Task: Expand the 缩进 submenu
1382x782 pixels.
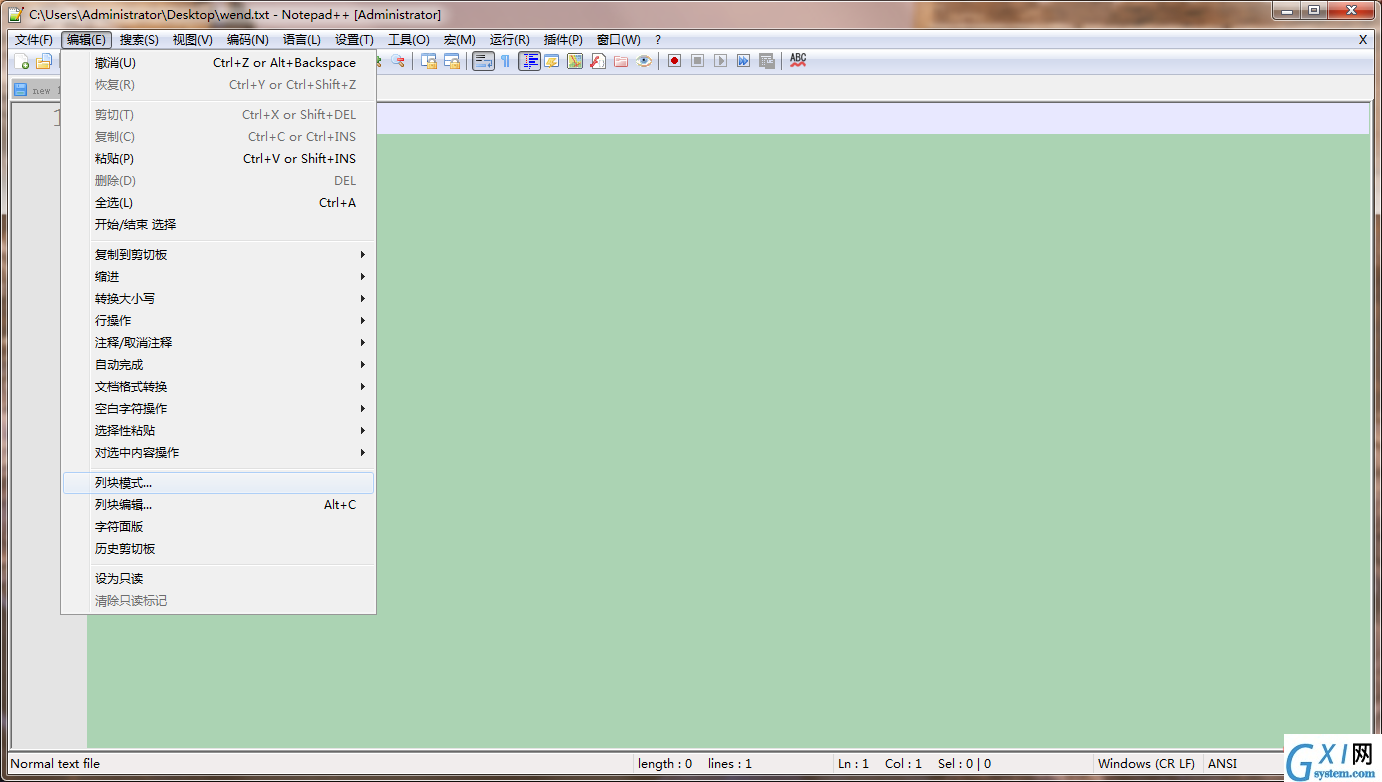Action: (x=218, y=277)
